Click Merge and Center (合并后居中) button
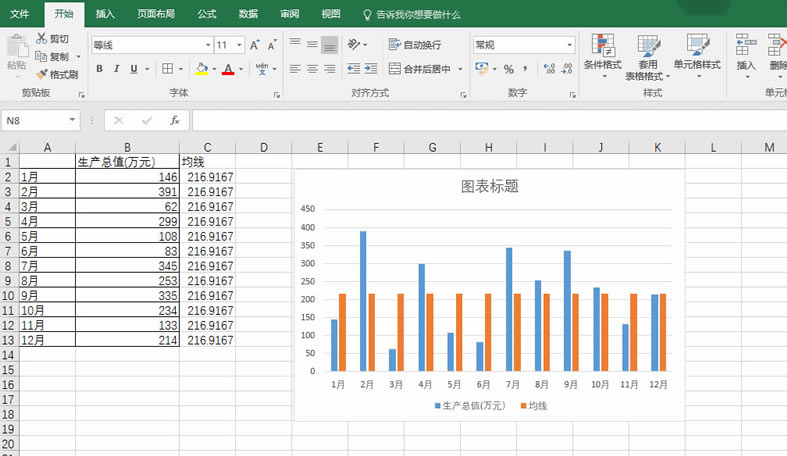 (x=418, y=69)
